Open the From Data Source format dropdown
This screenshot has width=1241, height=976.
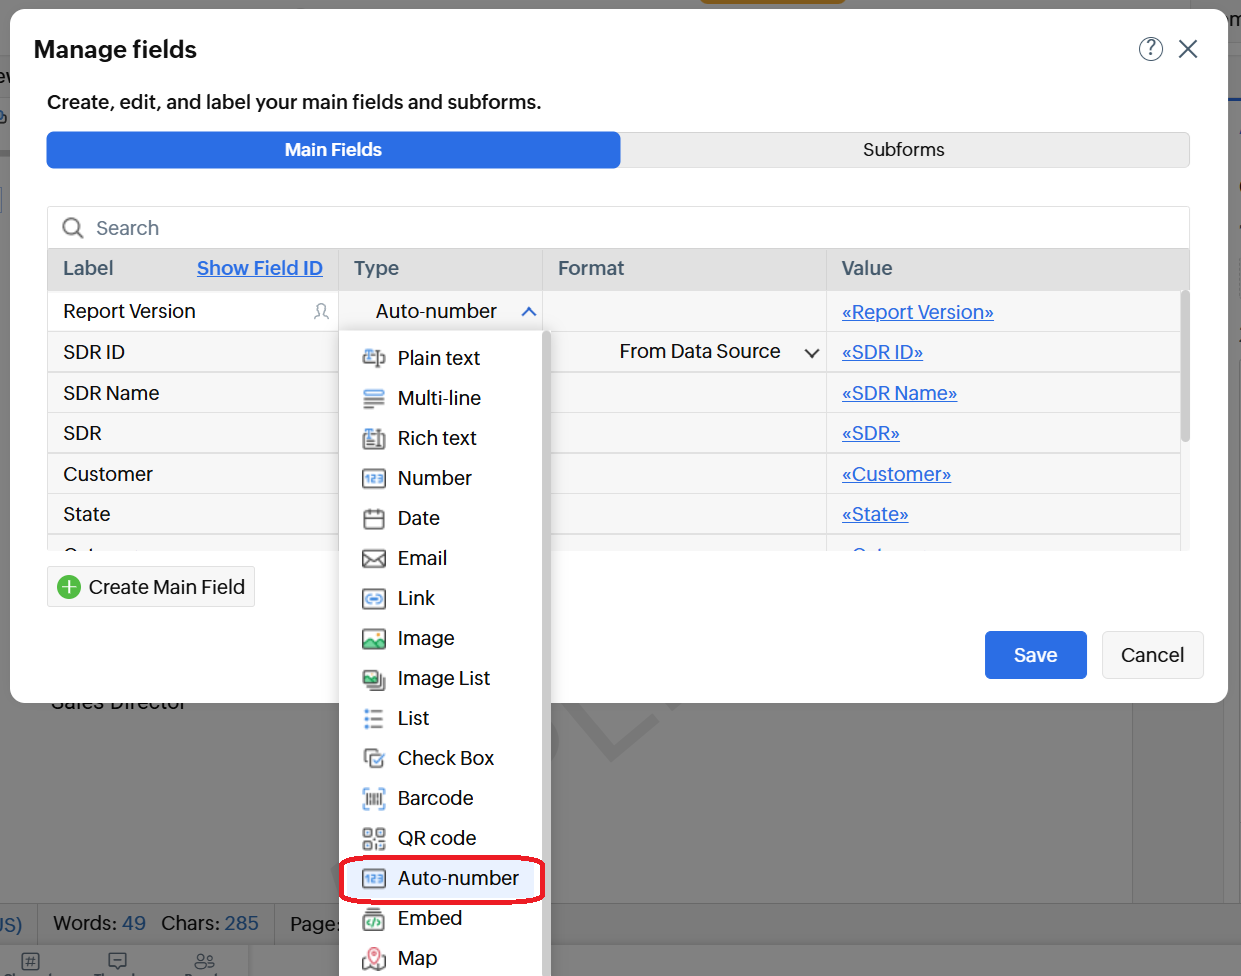point(811,352)
